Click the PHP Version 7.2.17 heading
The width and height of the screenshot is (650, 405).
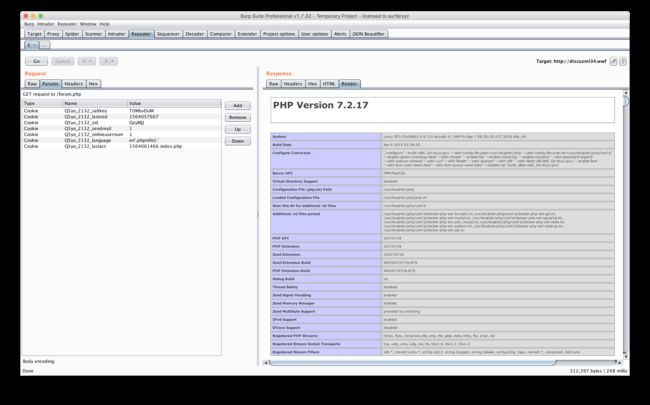tap(320, 105)
